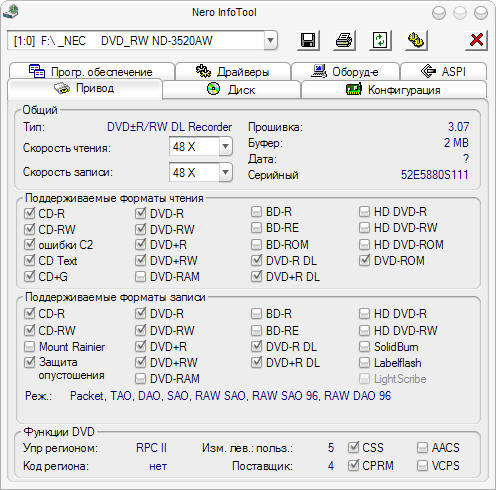Toggle CD+G checkbox
The width and height of the screenshot is (496, 490).
pyautogui.click(x=30, y=276)
